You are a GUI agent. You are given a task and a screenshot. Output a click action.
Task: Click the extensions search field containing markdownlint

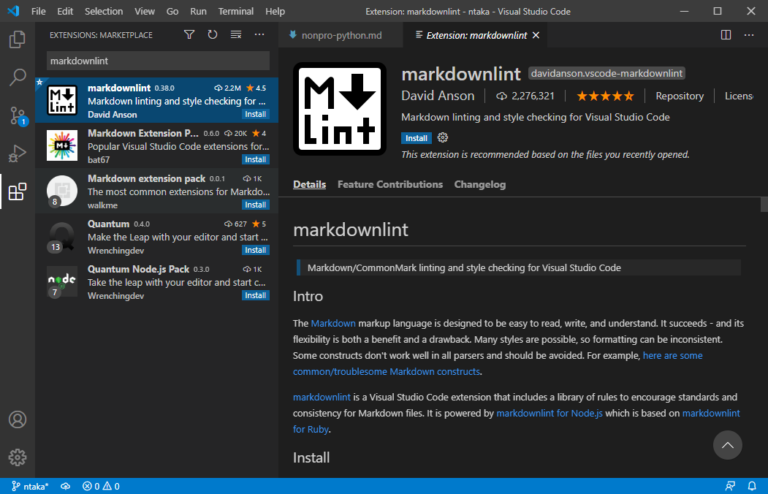pyautogui.click(x=158, y=61)
